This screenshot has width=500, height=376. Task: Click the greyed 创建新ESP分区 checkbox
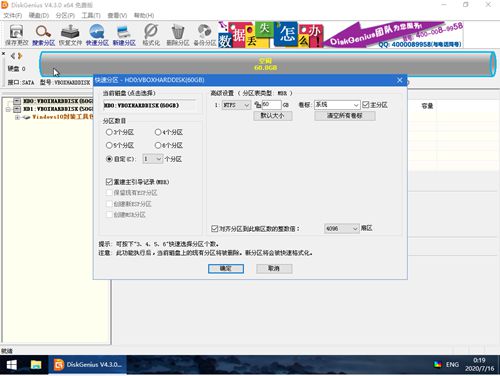[109, 204]
